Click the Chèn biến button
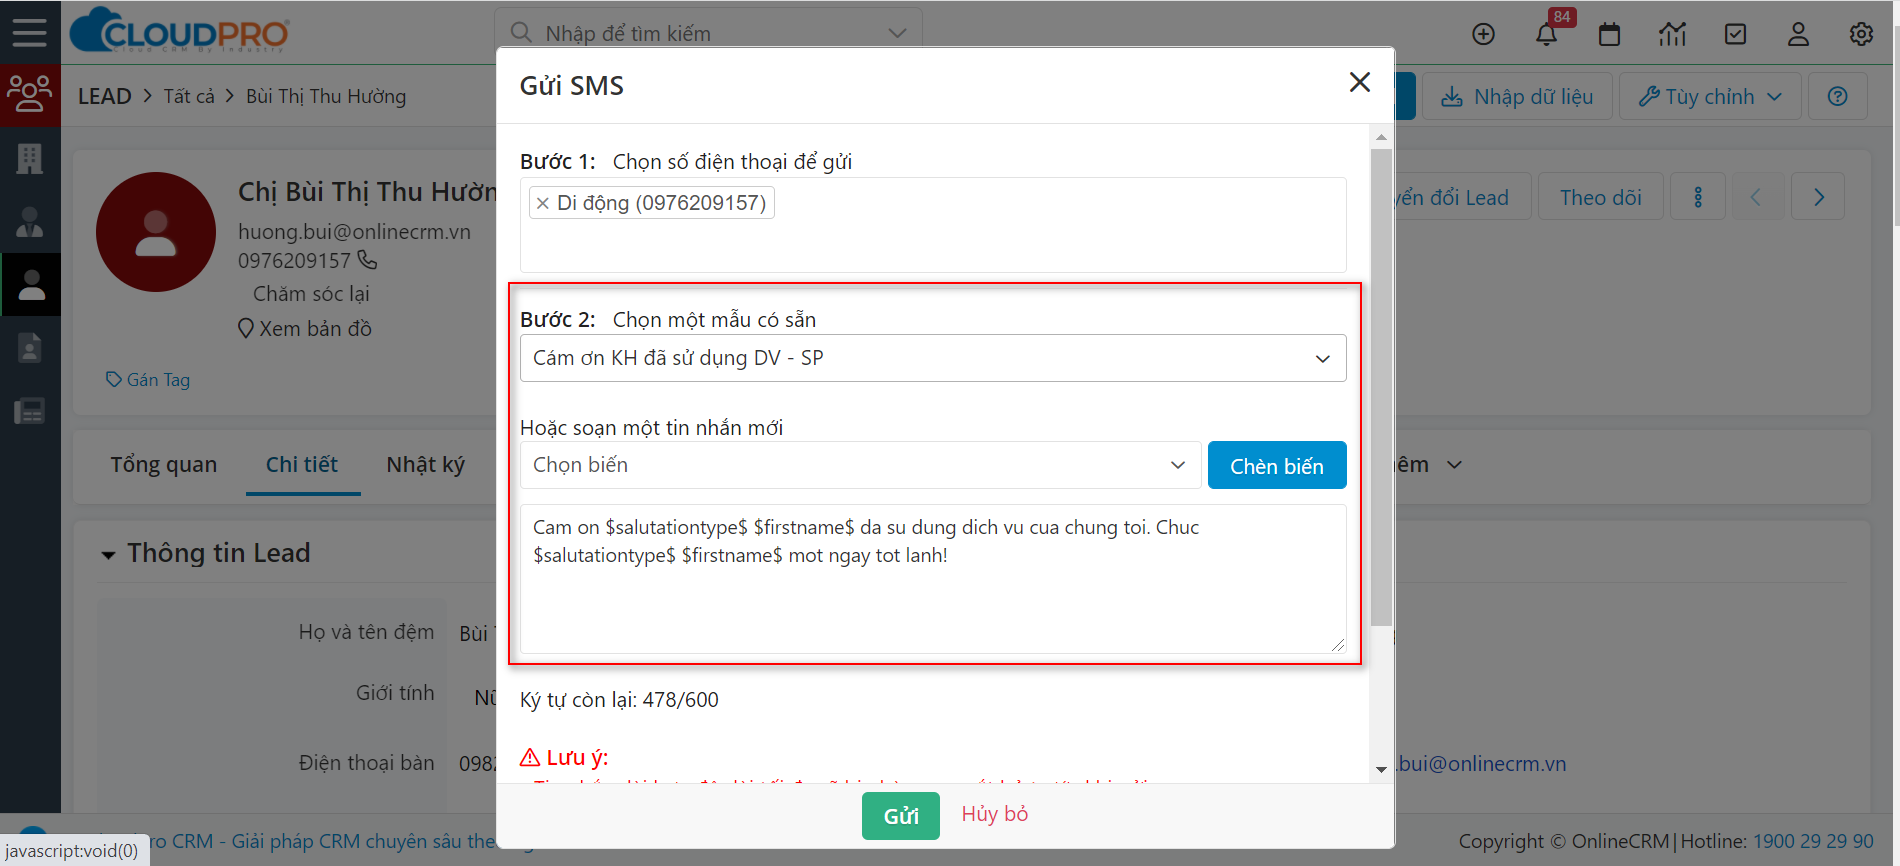The width and height of the screenshot is (1900, 866). [x=1277, y=465]
